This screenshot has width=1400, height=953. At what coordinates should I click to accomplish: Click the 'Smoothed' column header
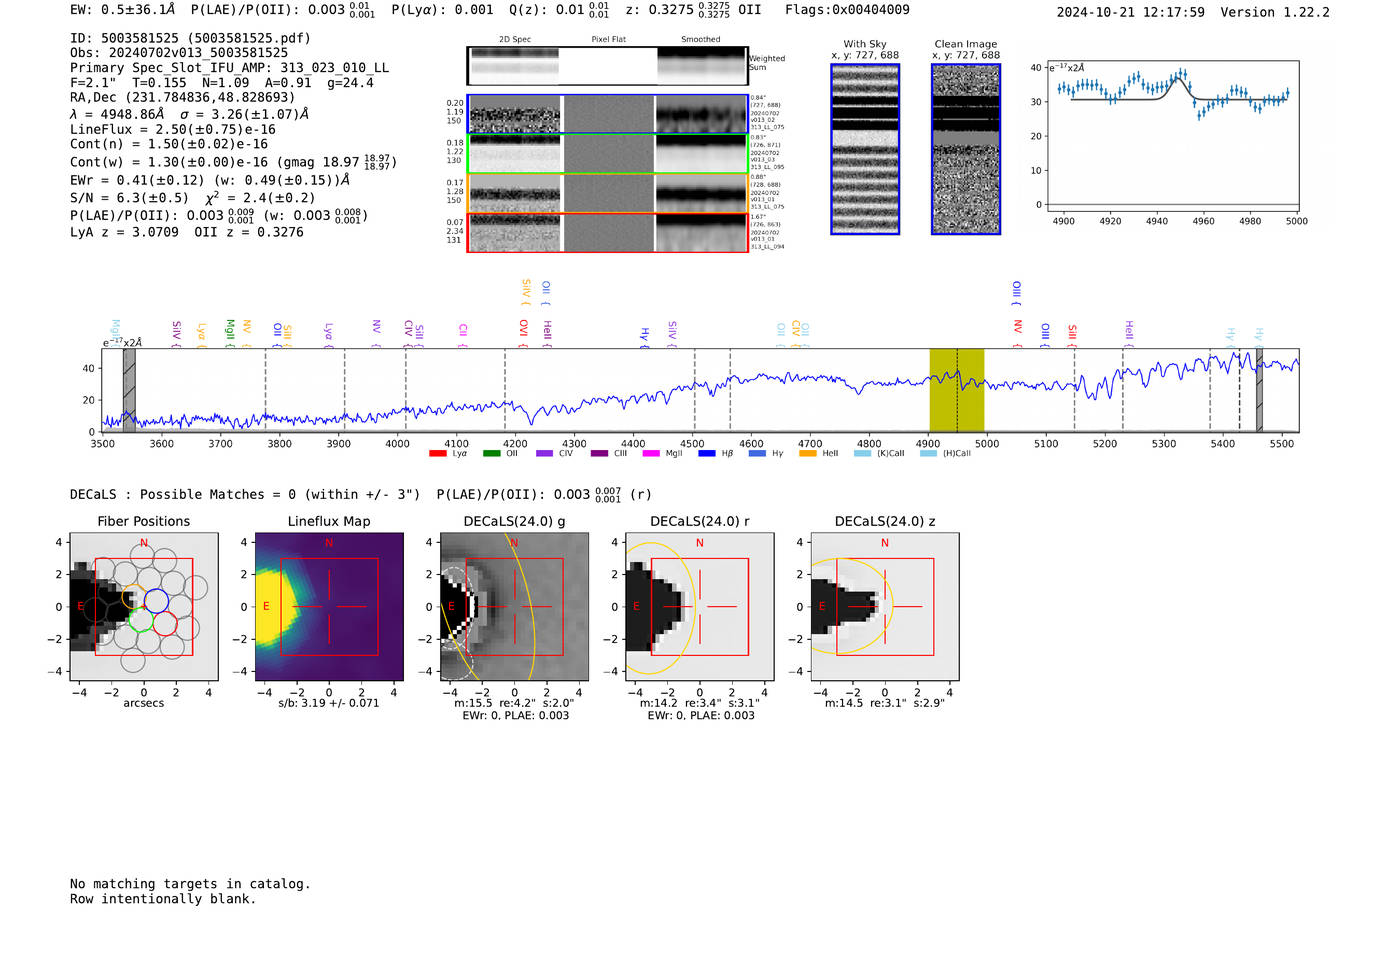pyautogui.click(x=700, y=40)
